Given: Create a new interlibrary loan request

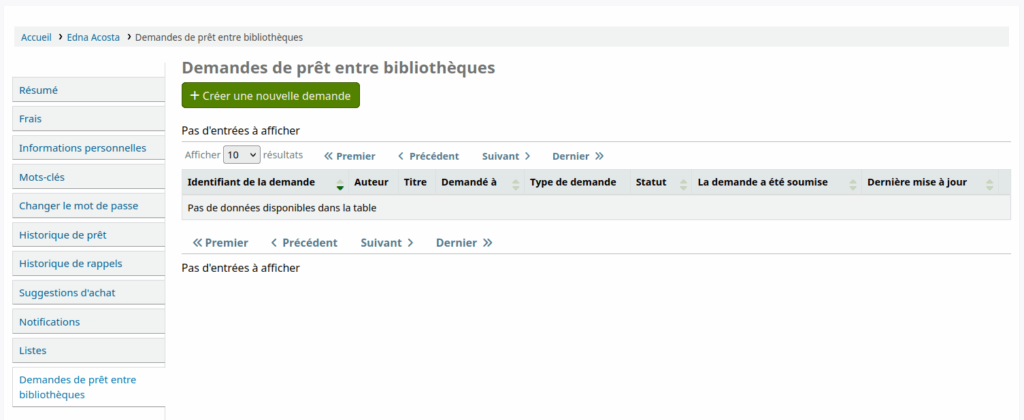Looking at the screenshot, I should [270, 96].
